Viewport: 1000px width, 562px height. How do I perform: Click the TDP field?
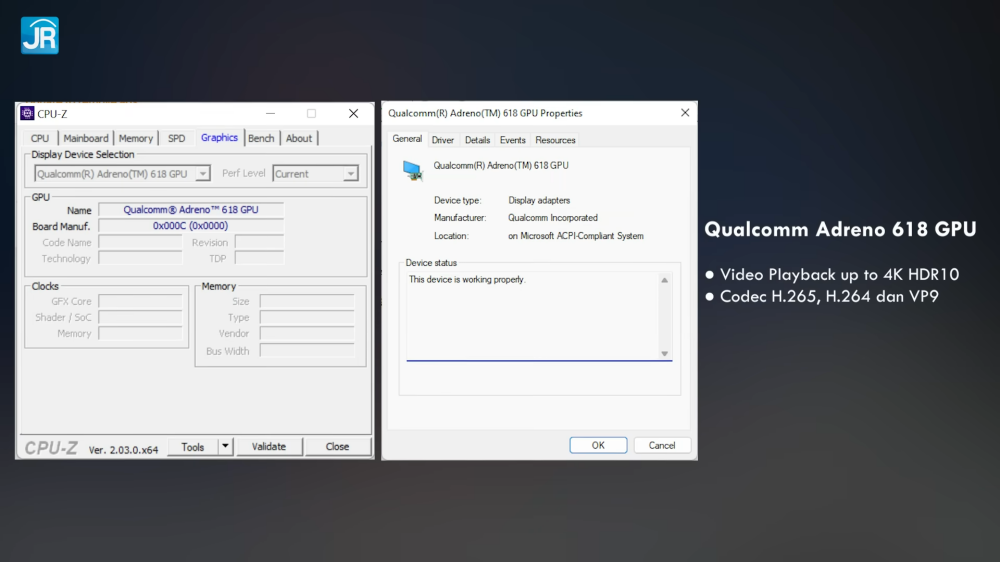[x=259, y=258]
